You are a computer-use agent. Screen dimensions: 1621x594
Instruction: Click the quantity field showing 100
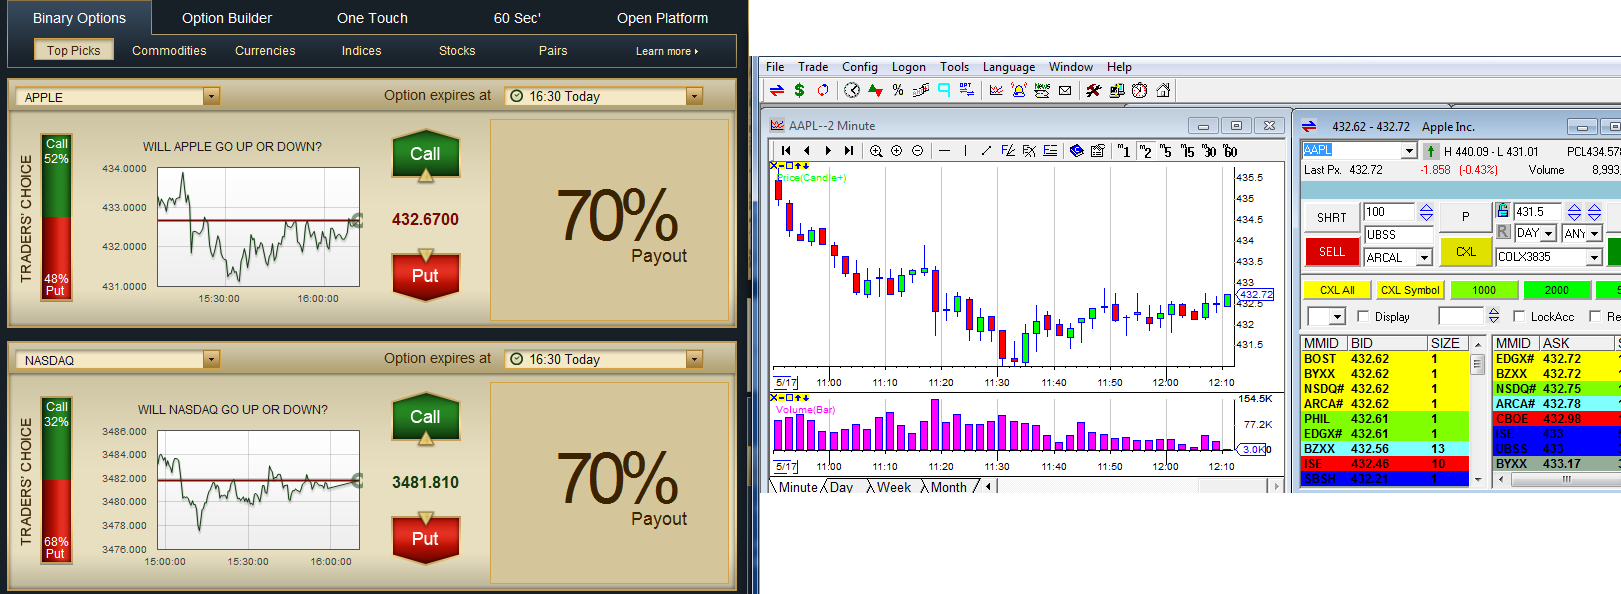click(1389, 212)
